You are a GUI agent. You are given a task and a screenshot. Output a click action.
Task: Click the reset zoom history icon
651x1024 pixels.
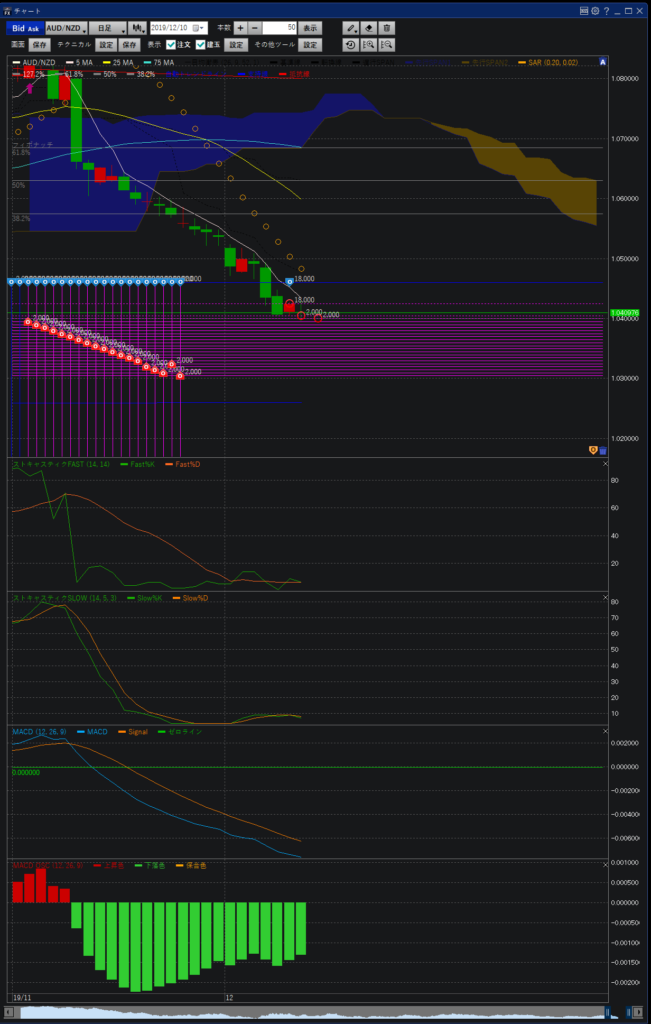pyautogui.click(x=351, y=45)
